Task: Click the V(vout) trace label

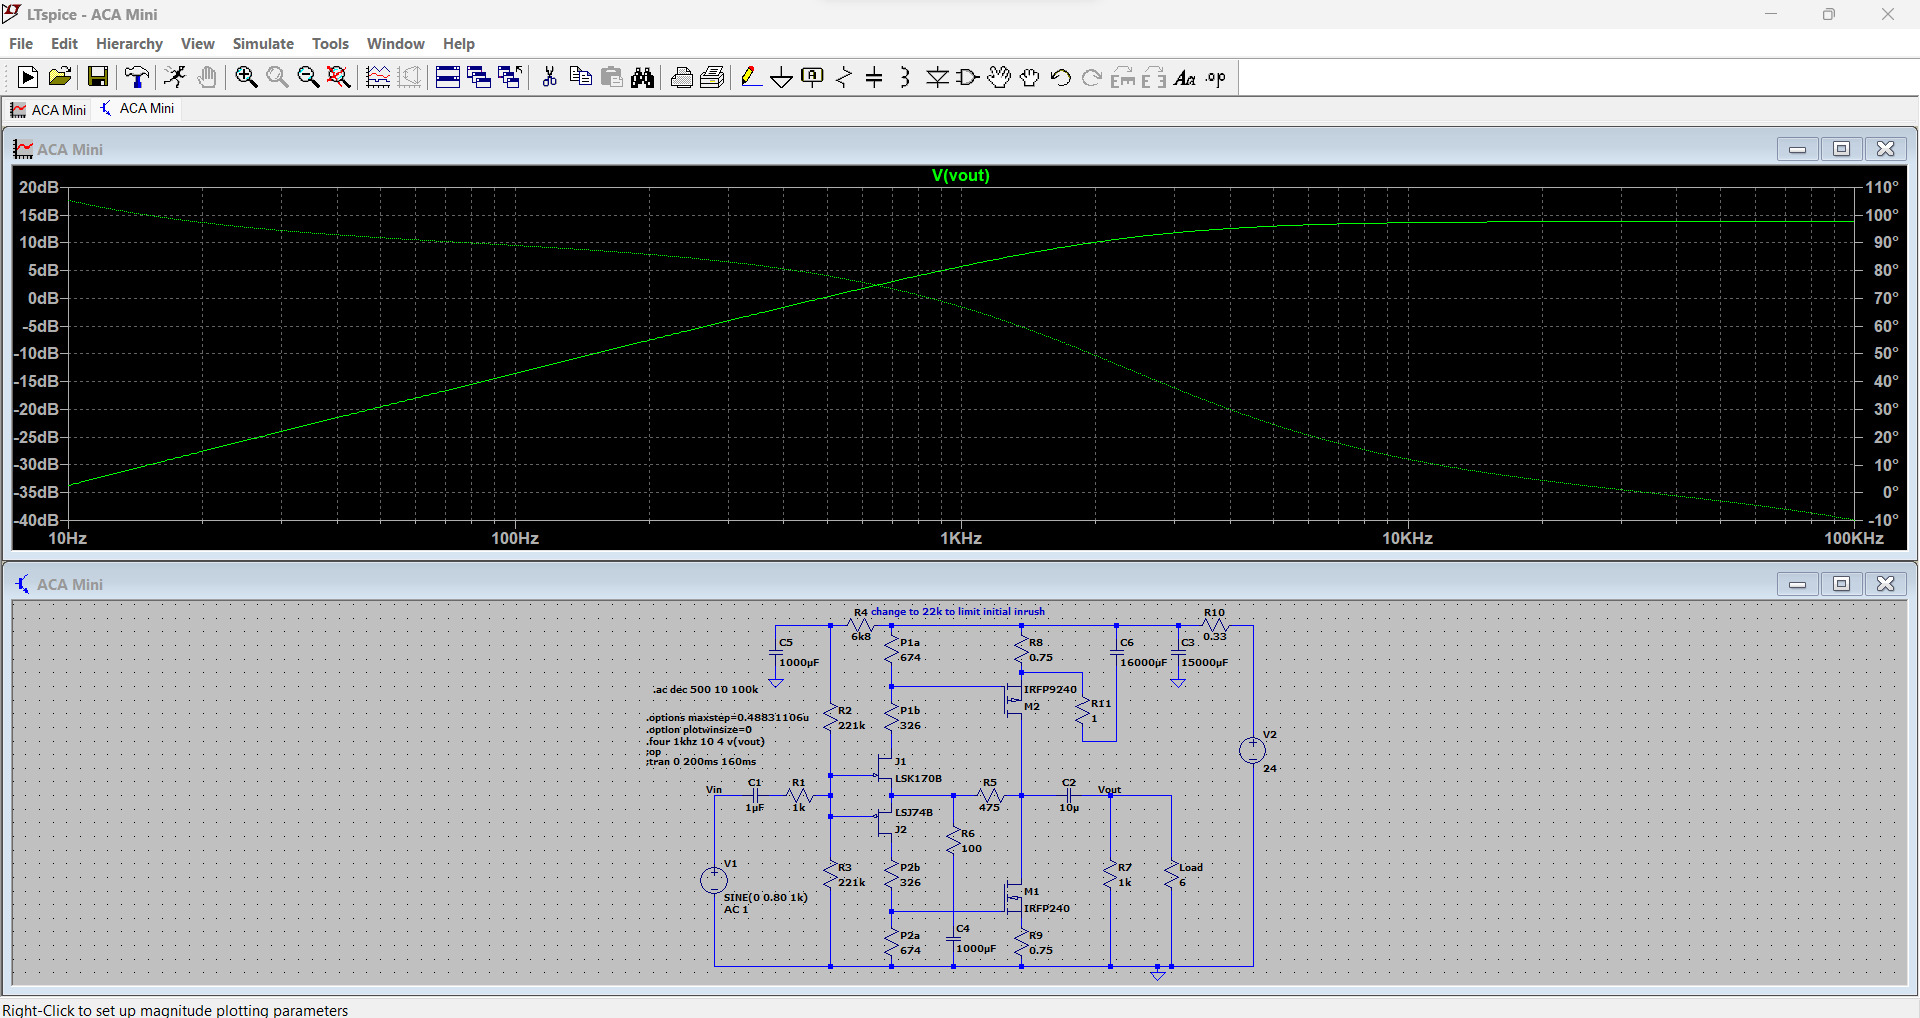Action: coord(961,175)
